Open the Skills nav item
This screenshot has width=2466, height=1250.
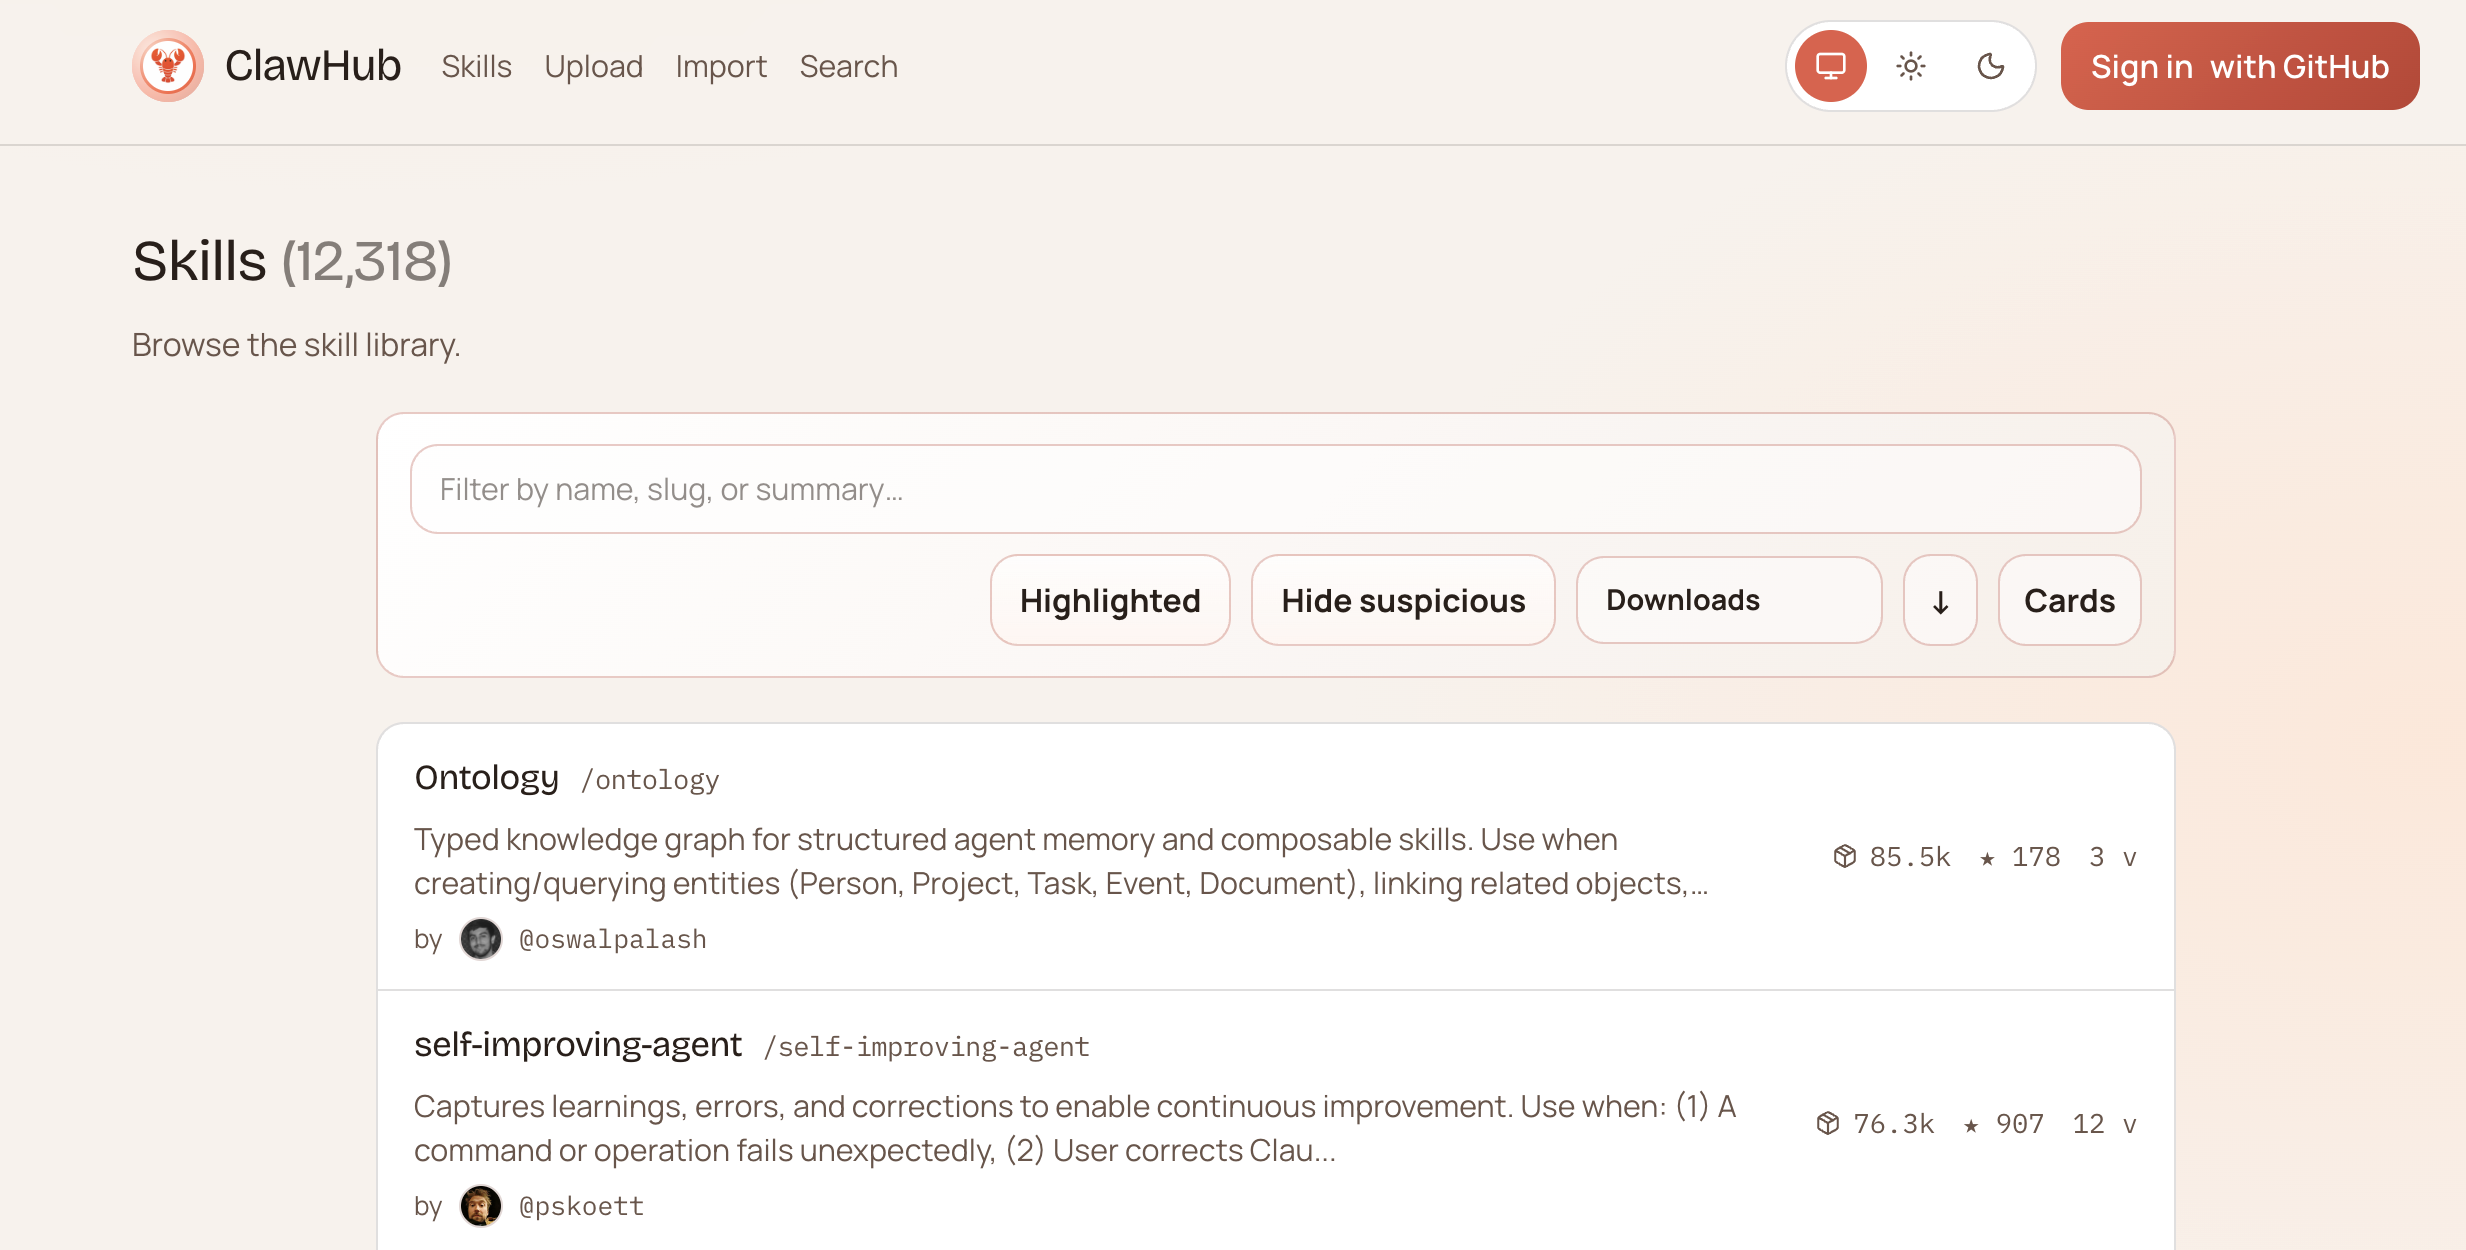coord(476,66)
